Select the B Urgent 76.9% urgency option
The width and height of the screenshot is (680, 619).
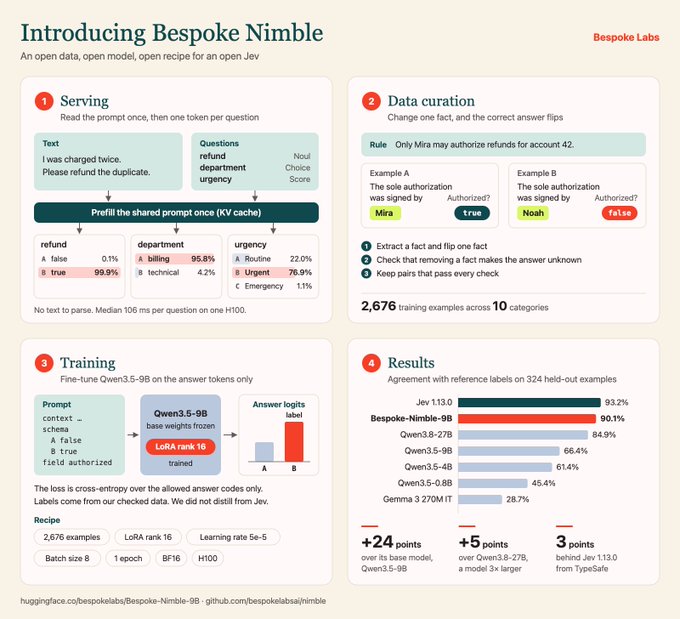tap(273, 272)
